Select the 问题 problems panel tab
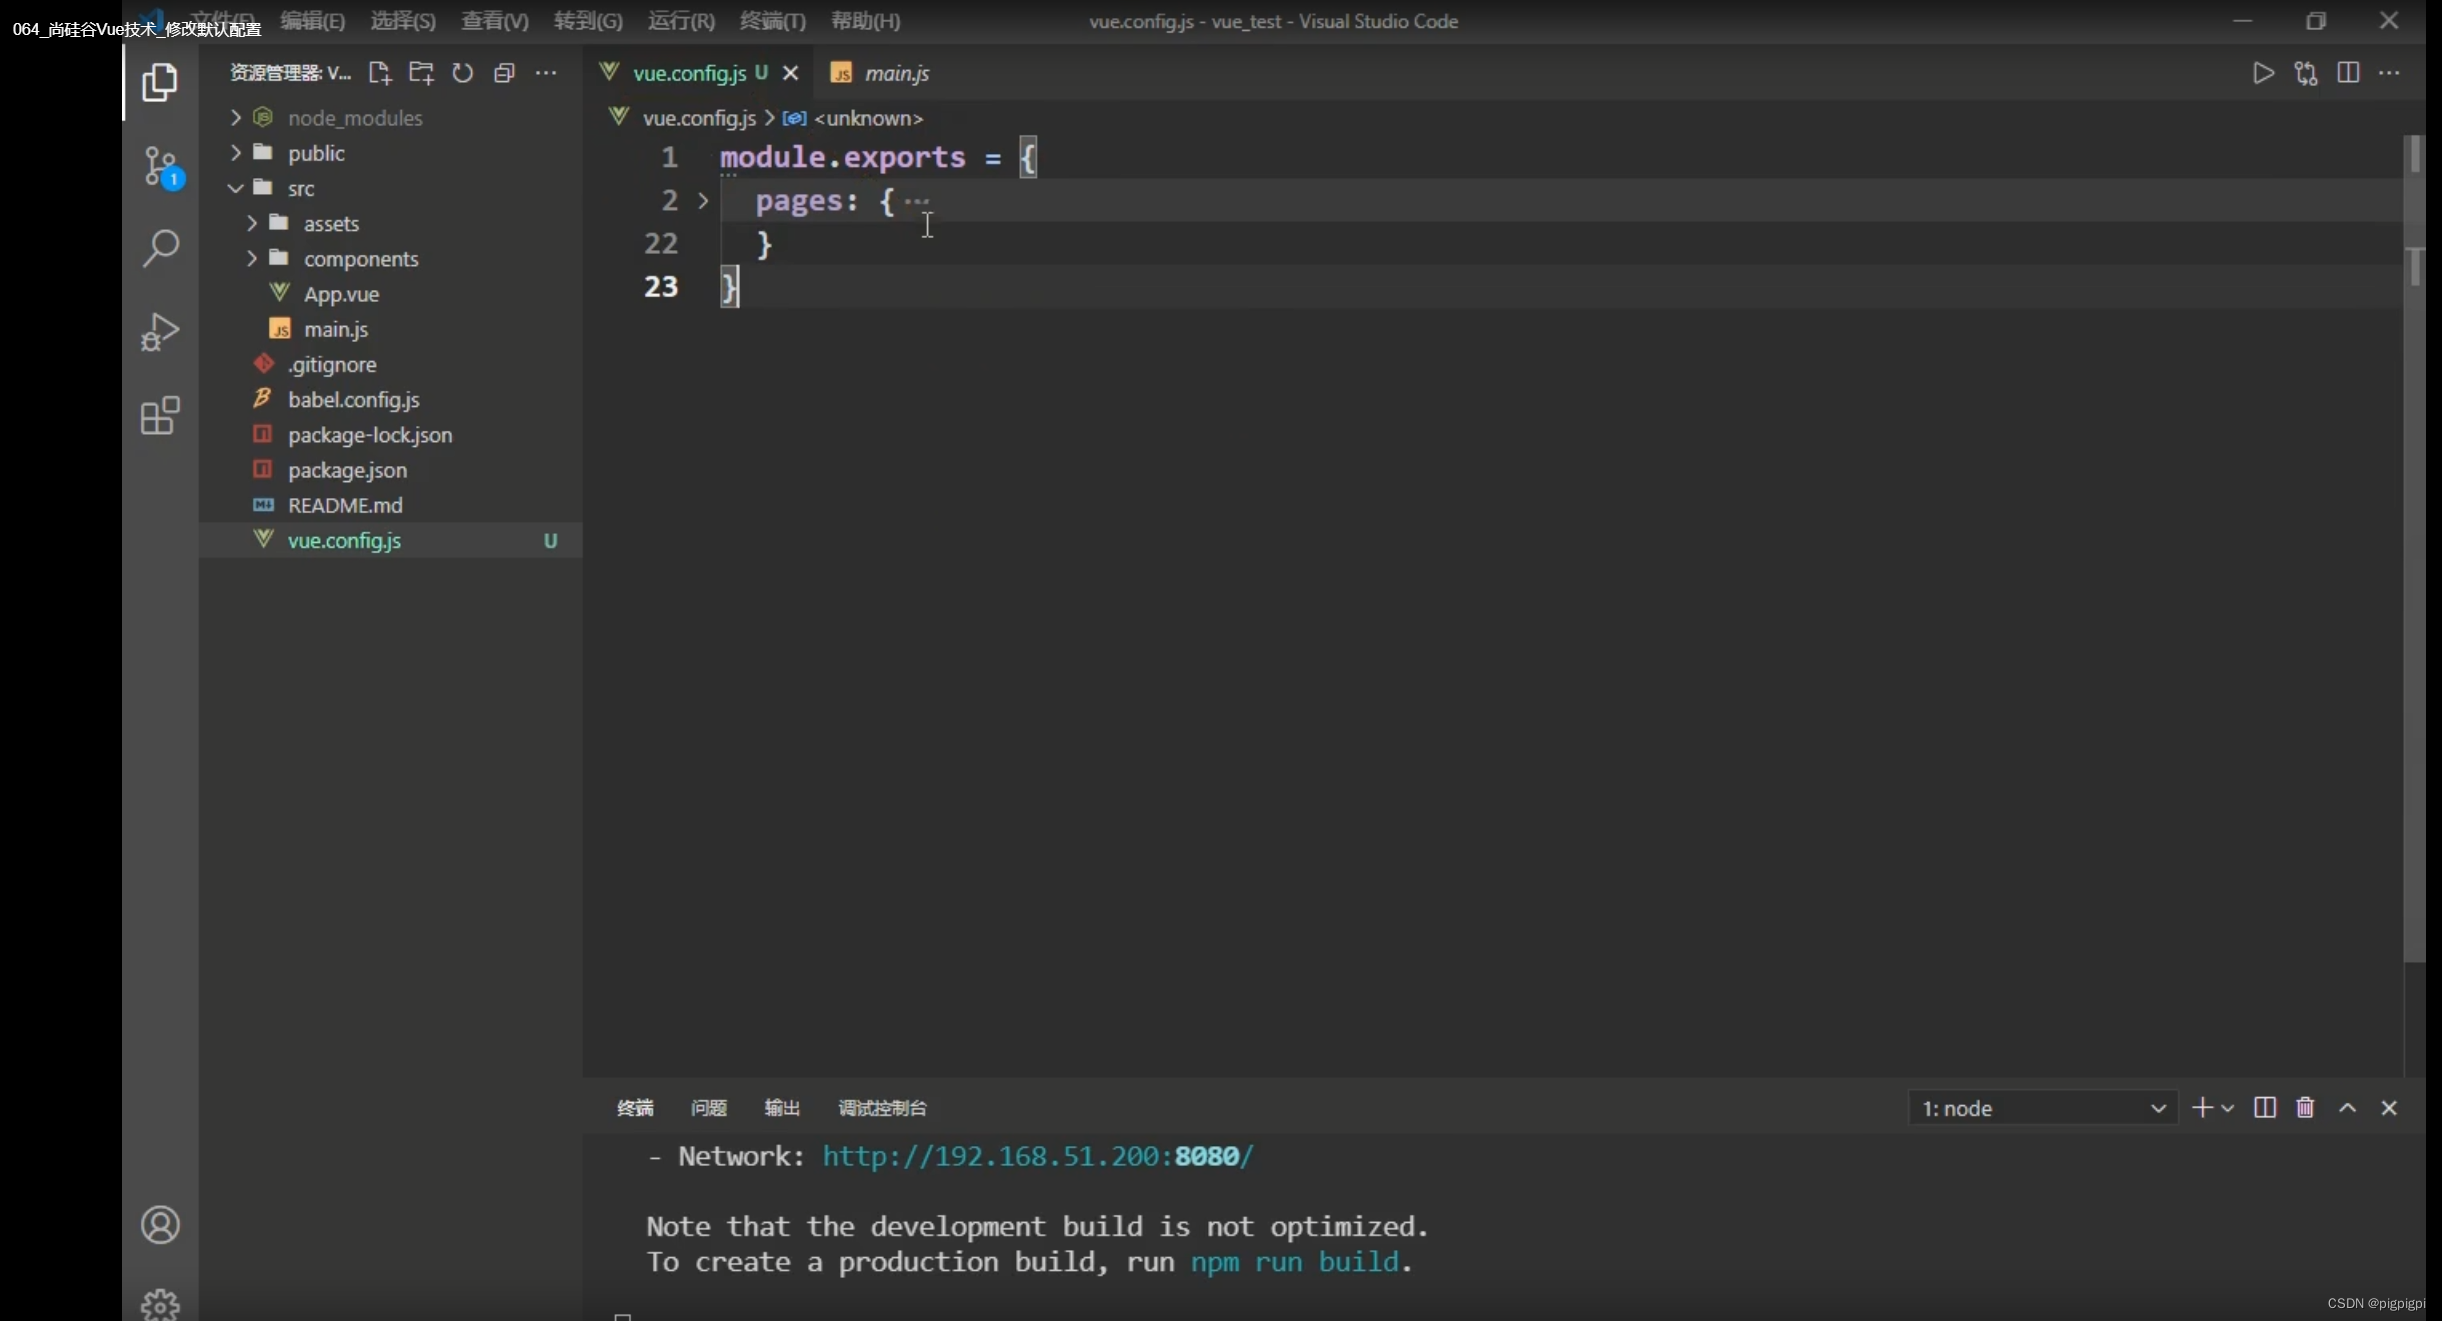This screenshot has height=1321, width=2442. tap(708, 1107)
